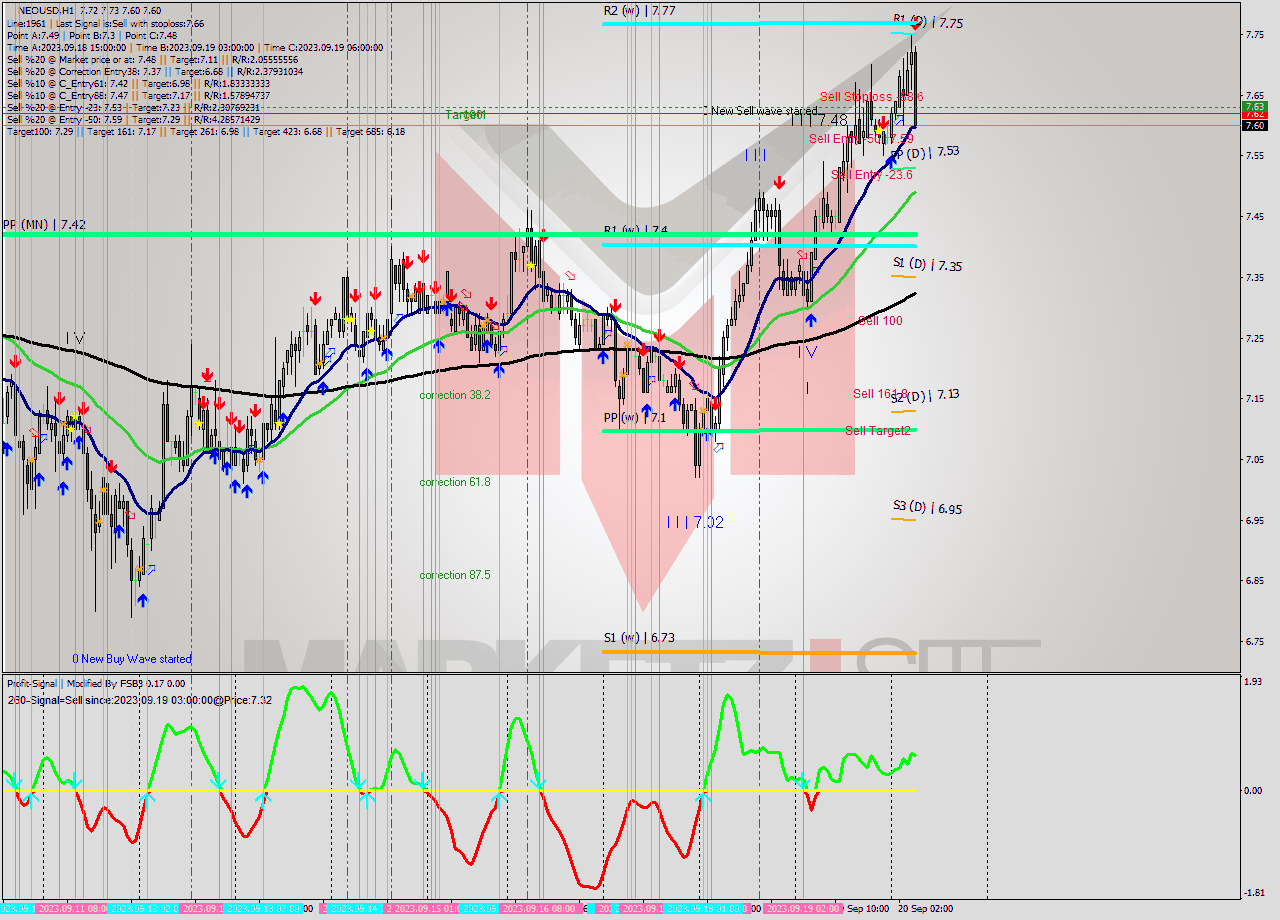Select the '2023.09.19 02:00' time axis marker
1280x920 pixels.
tap(803, 909)
